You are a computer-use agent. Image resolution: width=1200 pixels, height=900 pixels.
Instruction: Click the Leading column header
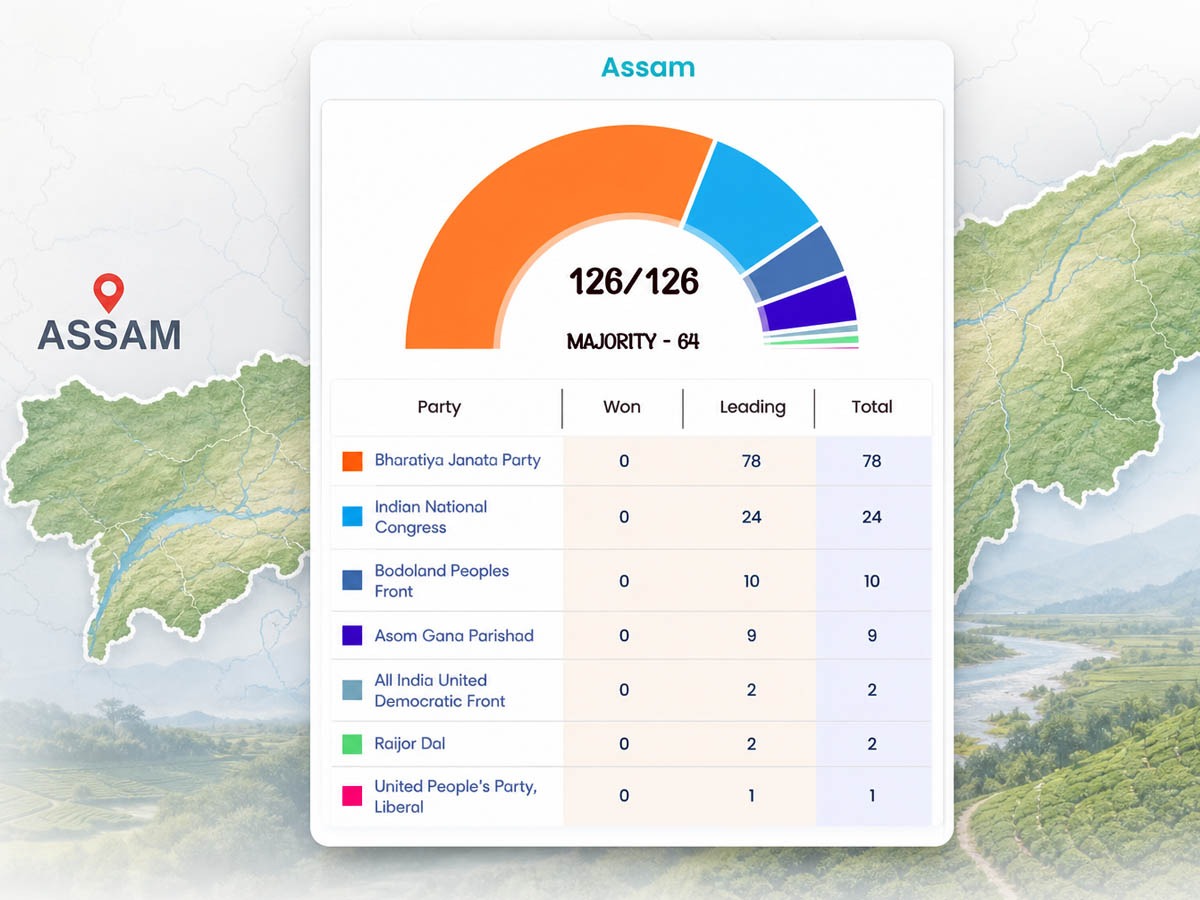click(x=752, y=407)
